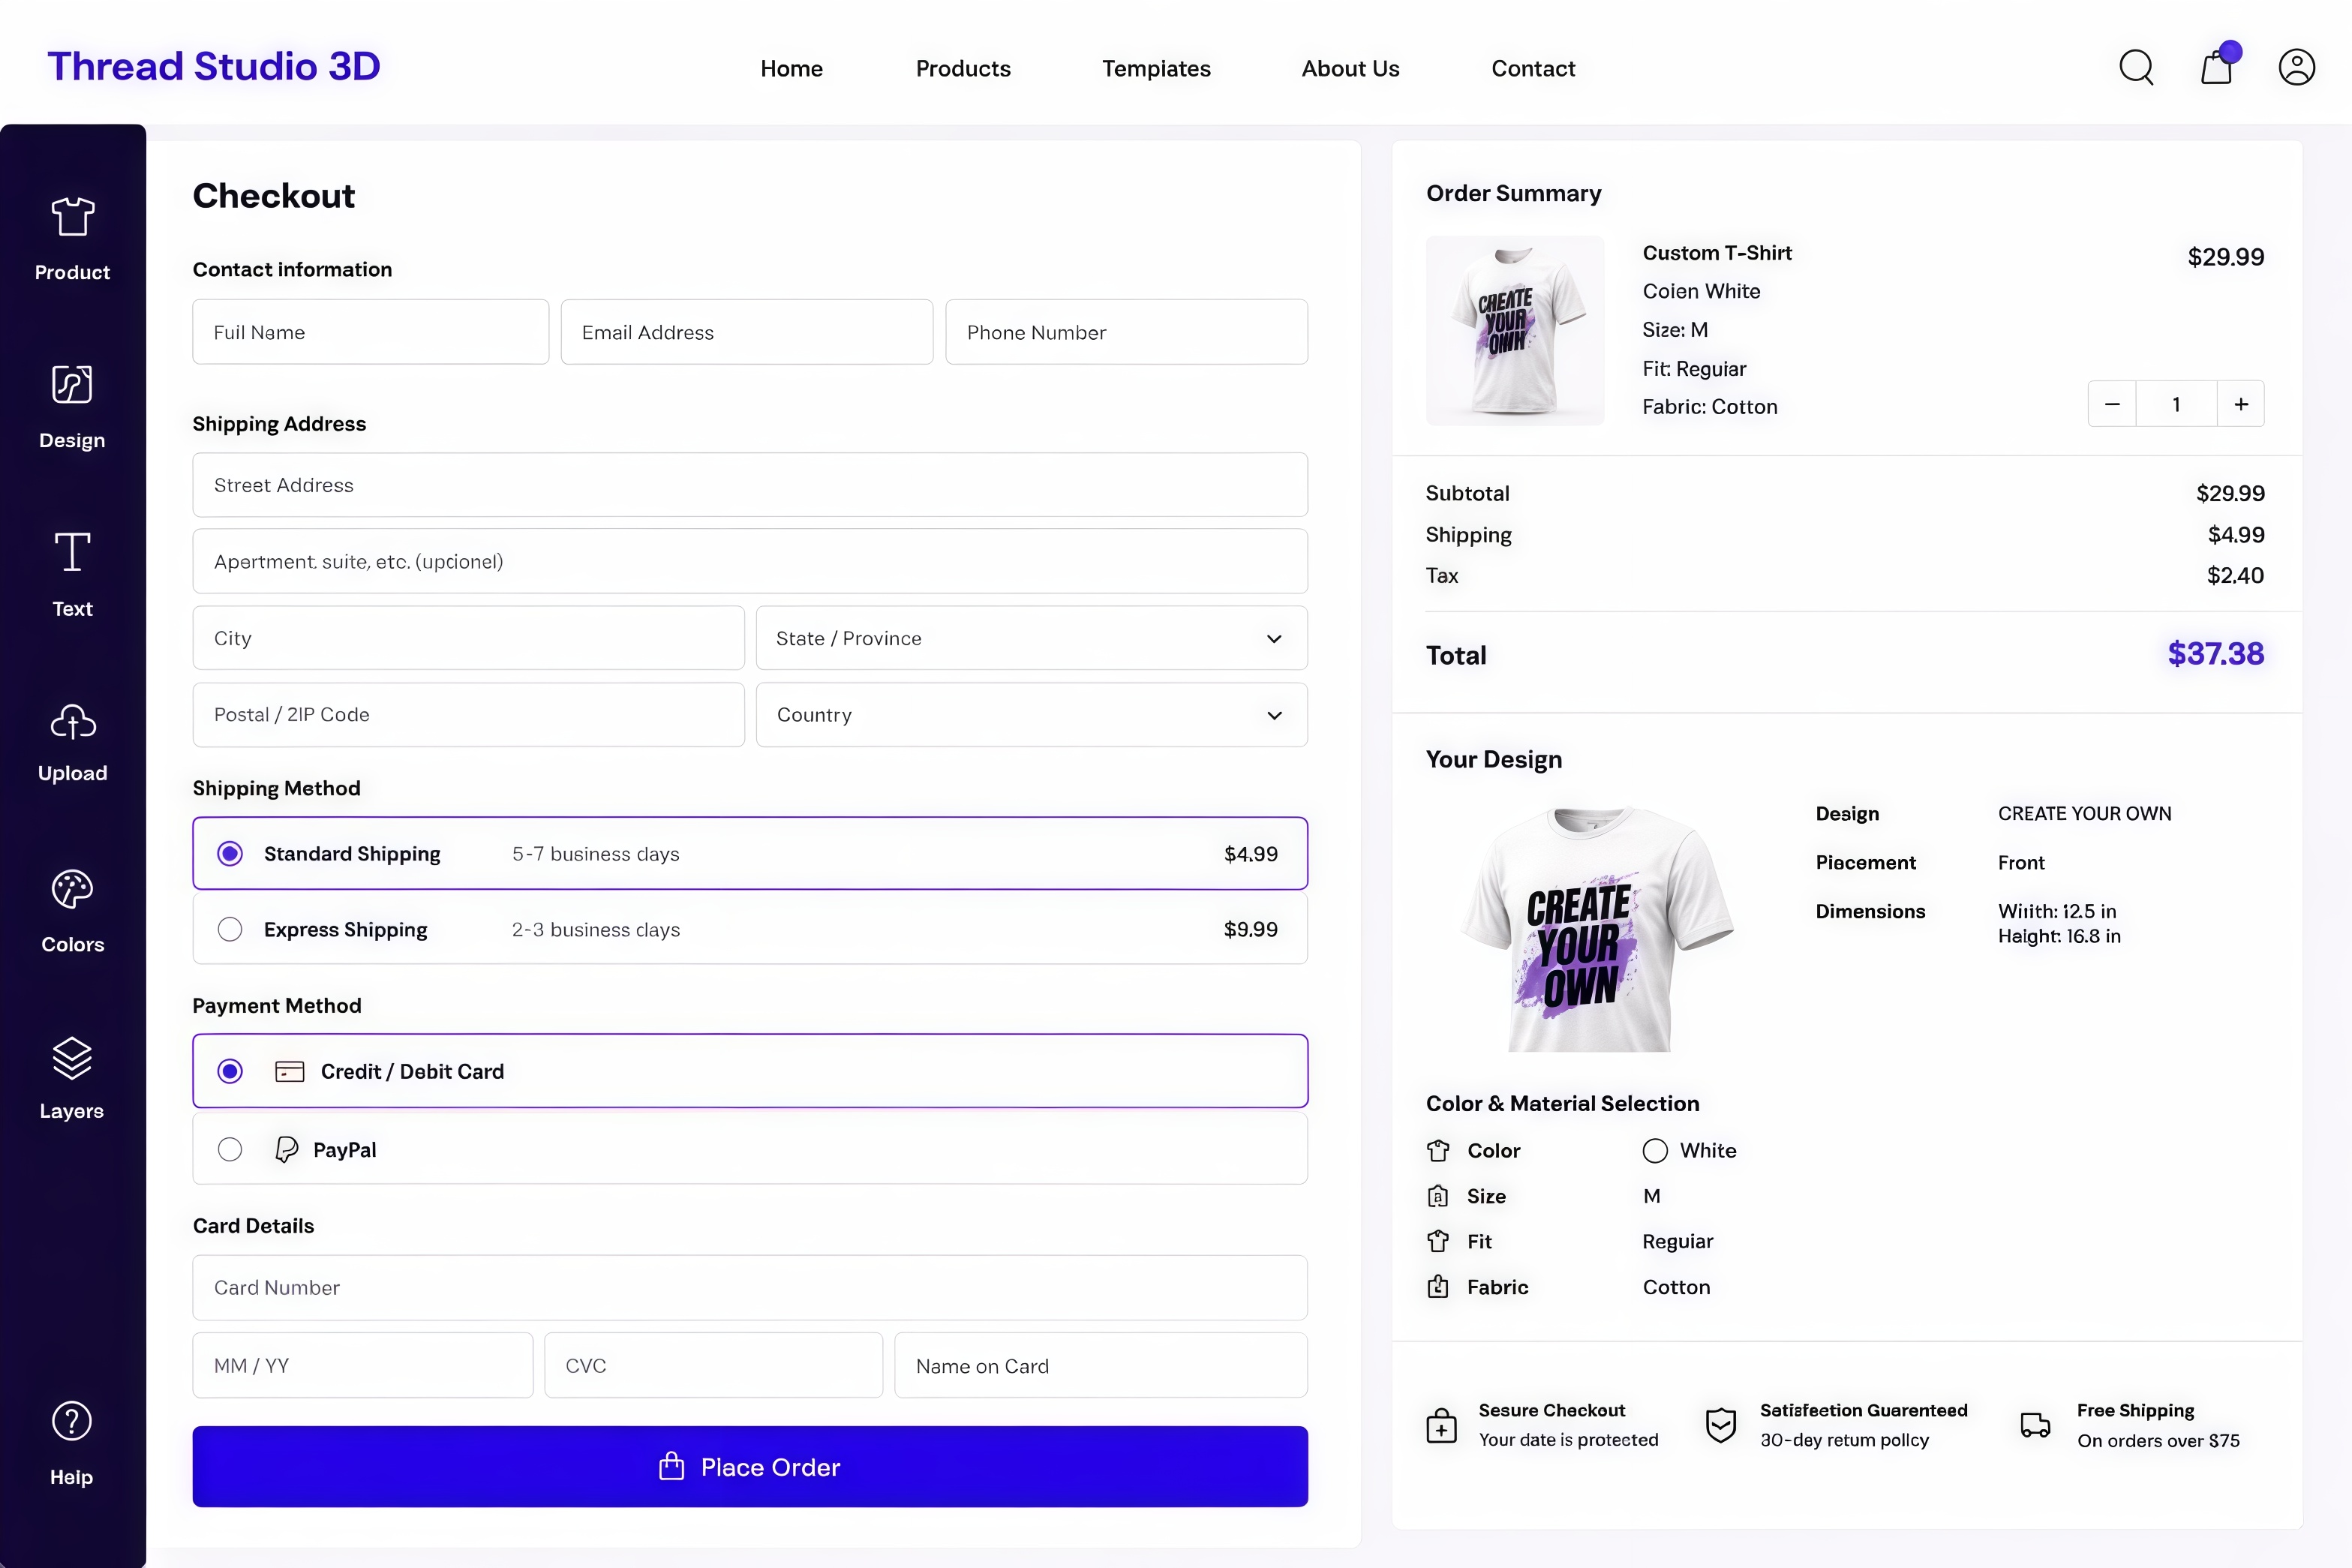Click the Email Address field
Image resolution: width=2352 pixels, height=1568 pixels.
point(747,332)
